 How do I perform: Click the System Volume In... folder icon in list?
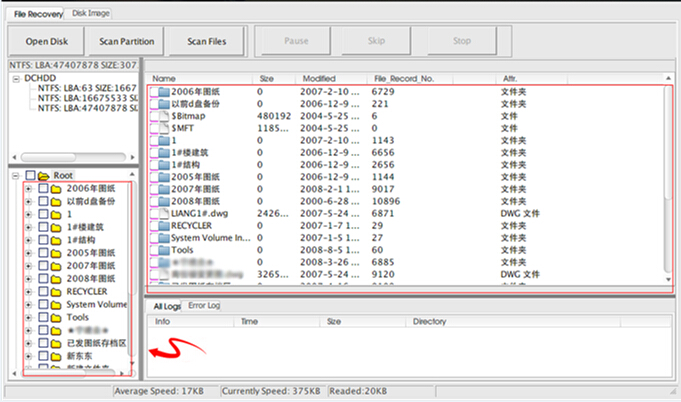[164, 238]
